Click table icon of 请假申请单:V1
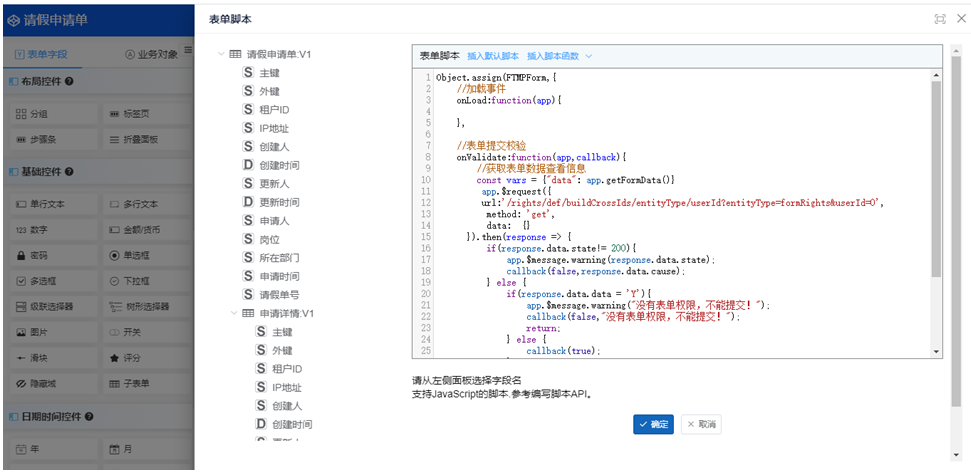This screenshot has width=971, height=476. click(x=235, y=54)
